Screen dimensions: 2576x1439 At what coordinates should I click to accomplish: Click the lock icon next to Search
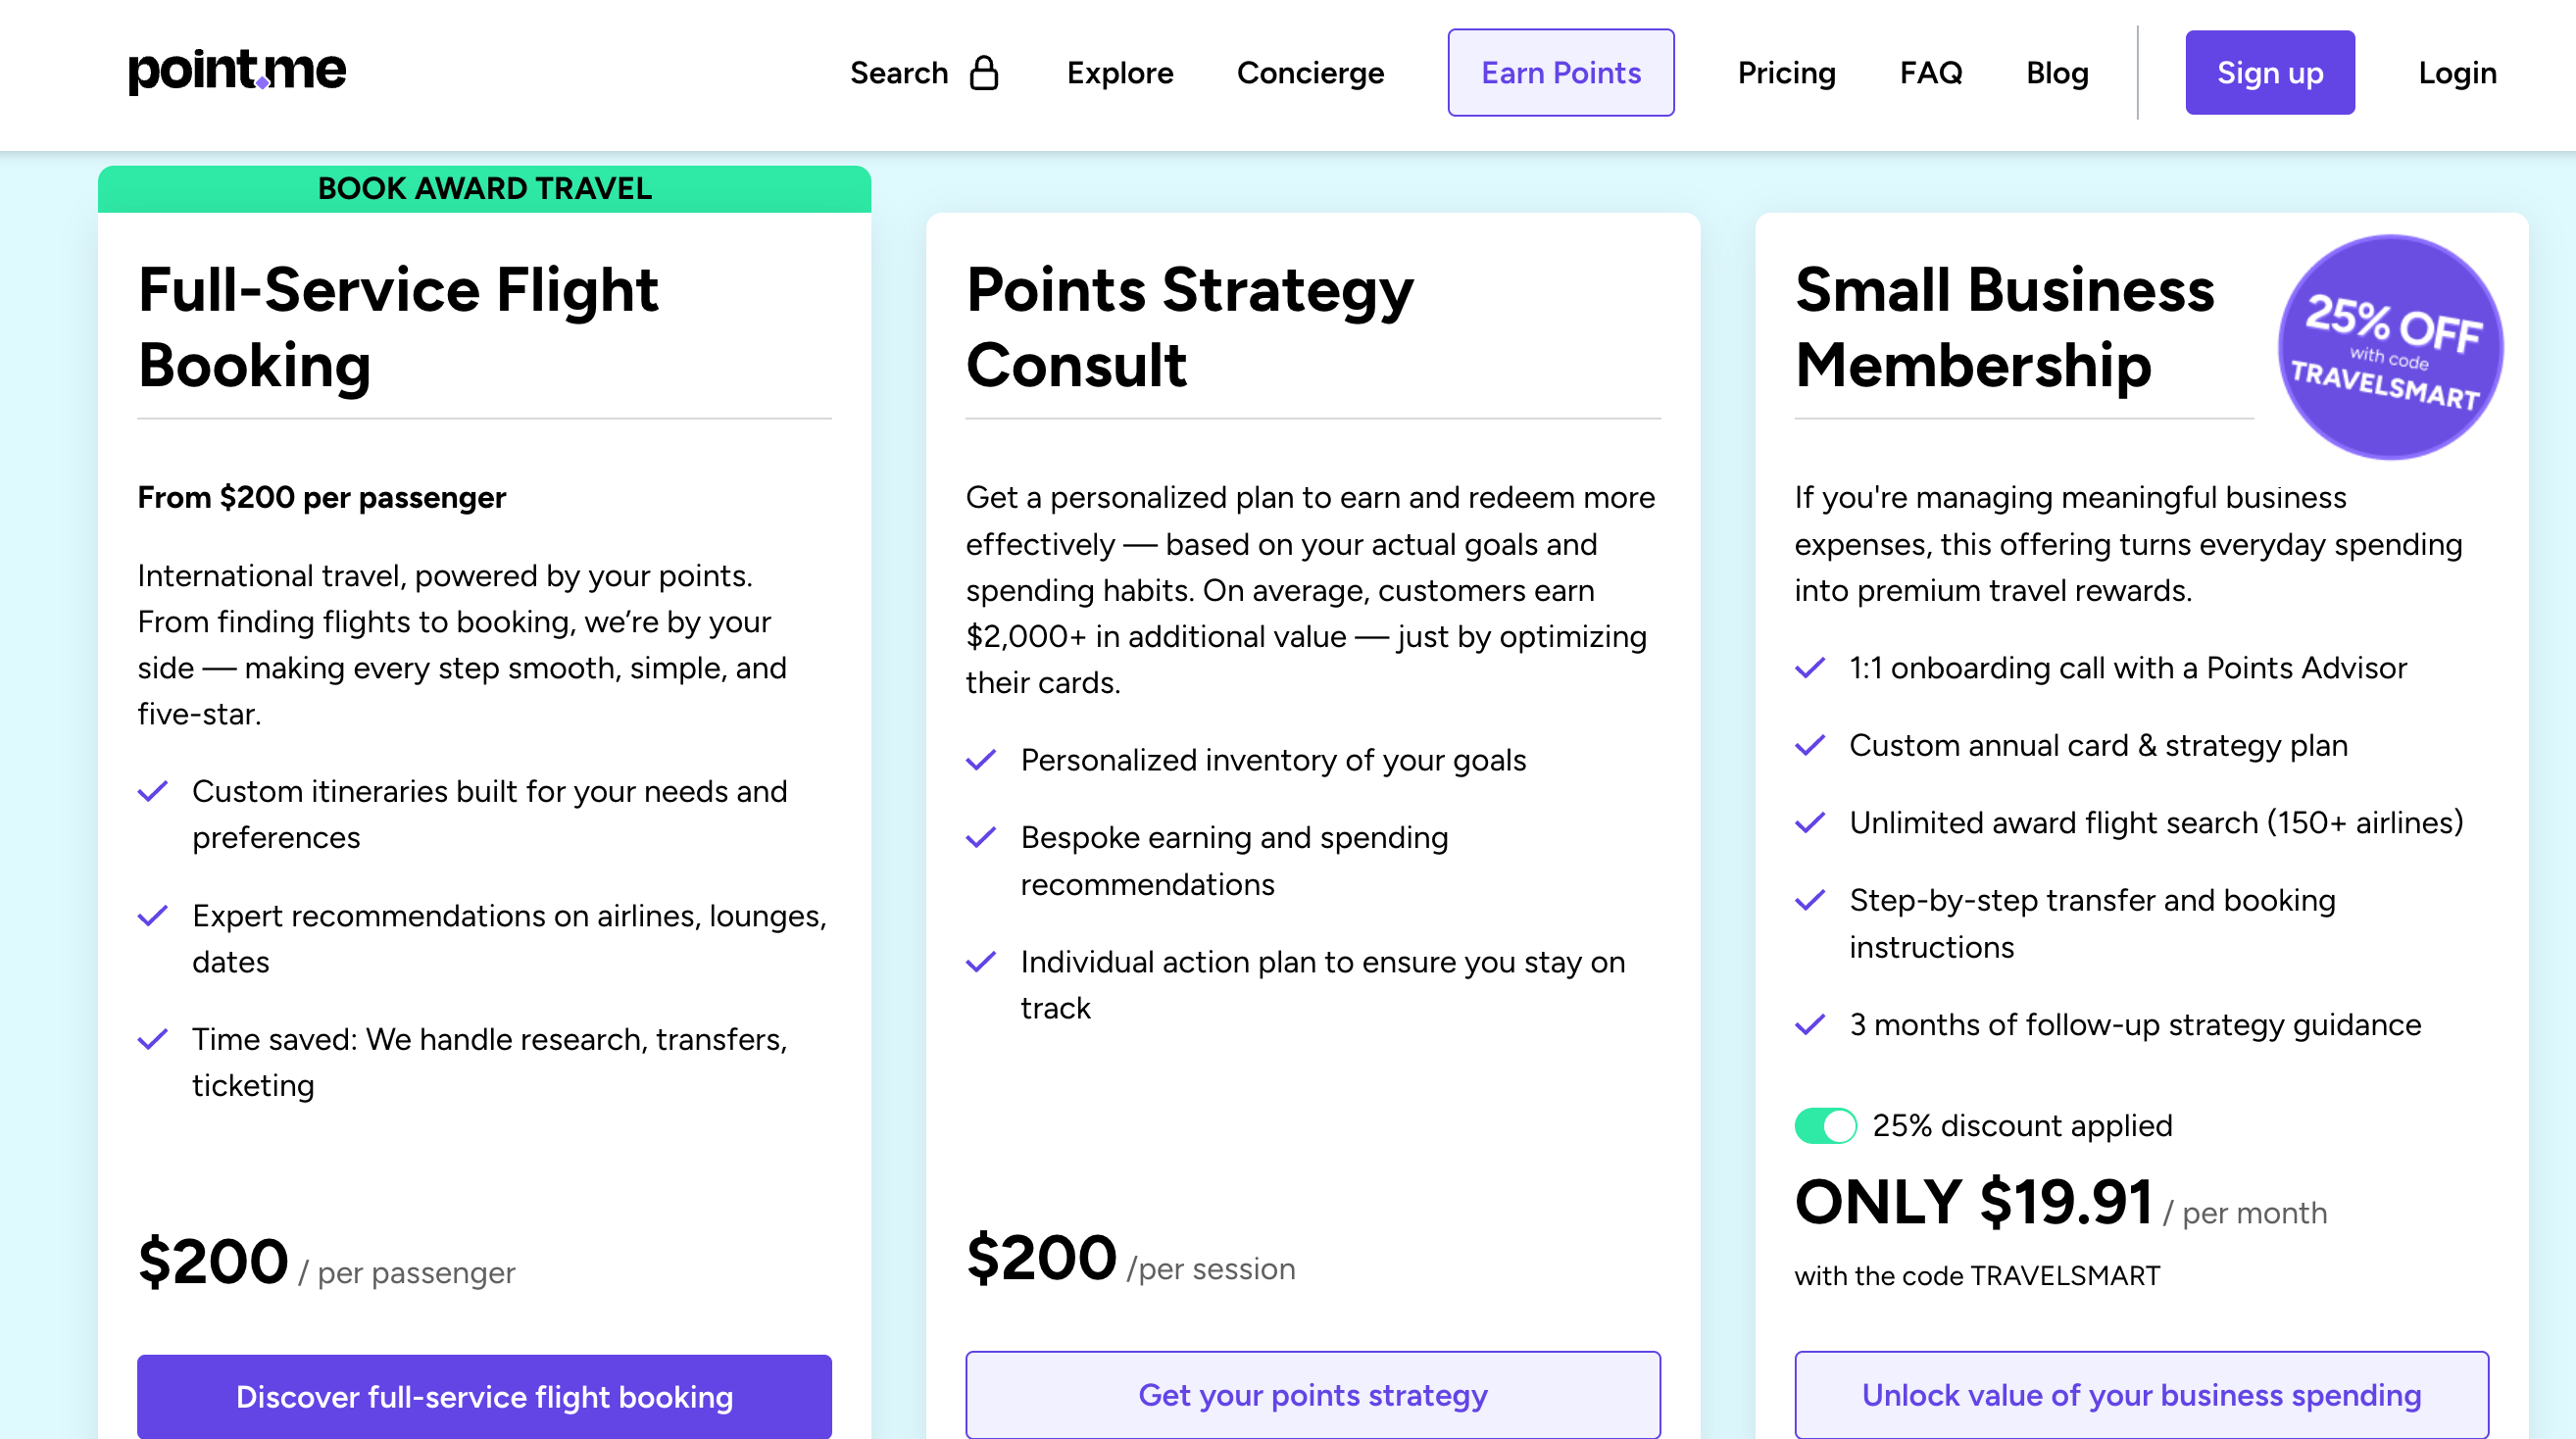click(986, 71)
